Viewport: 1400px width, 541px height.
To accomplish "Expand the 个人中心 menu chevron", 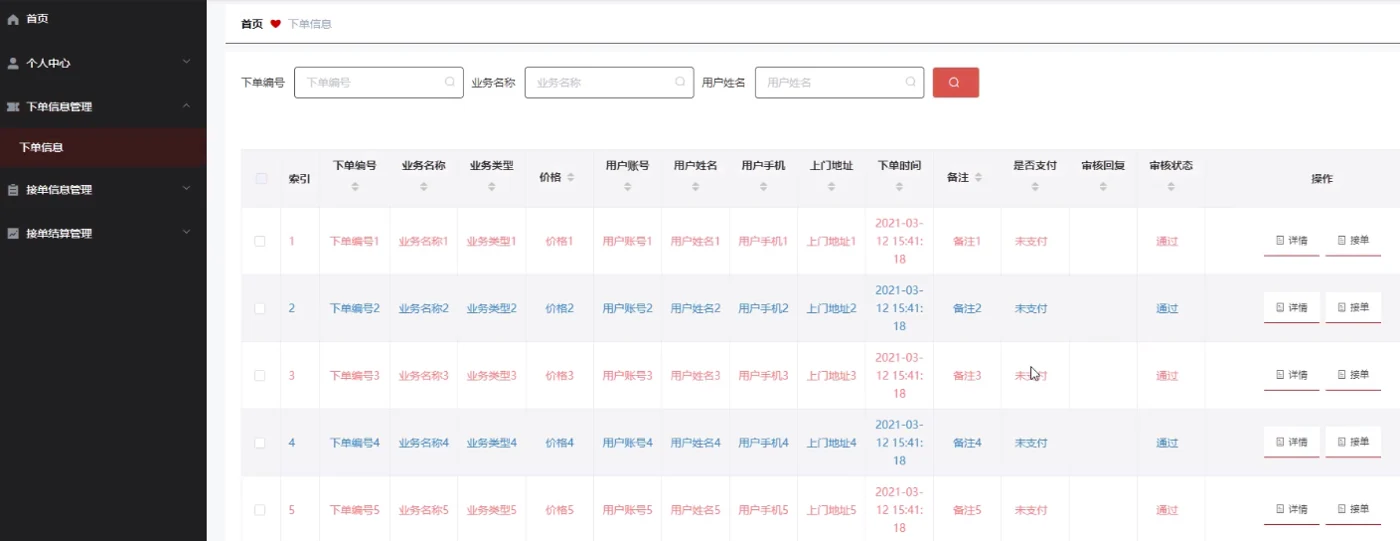I will pyautogui.click(x=186, y=62).
